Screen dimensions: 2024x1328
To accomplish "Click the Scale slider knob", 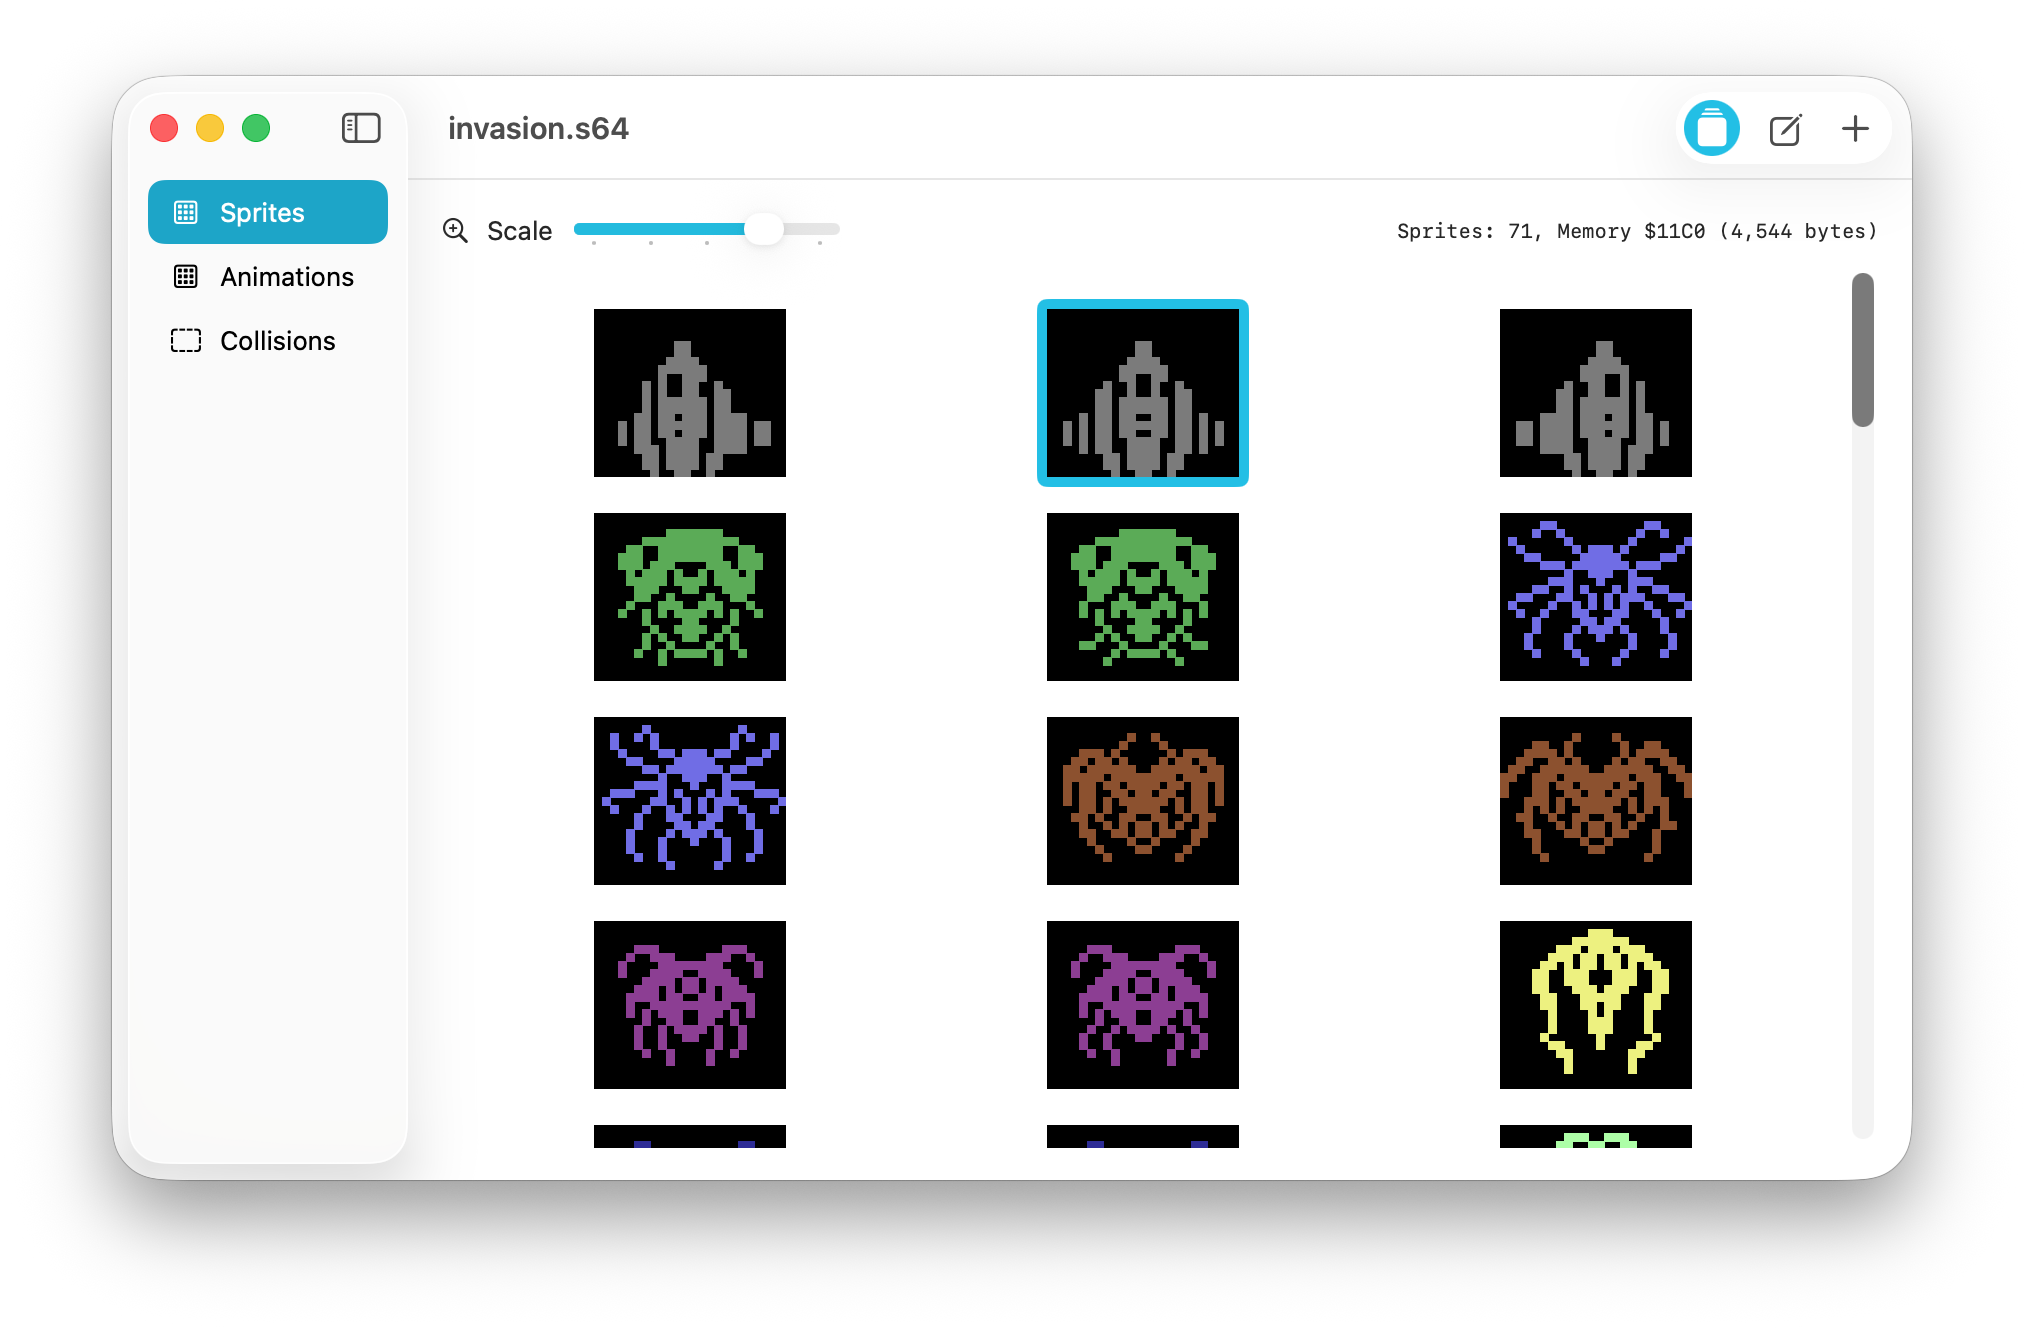I will click(x=764, y=229).
